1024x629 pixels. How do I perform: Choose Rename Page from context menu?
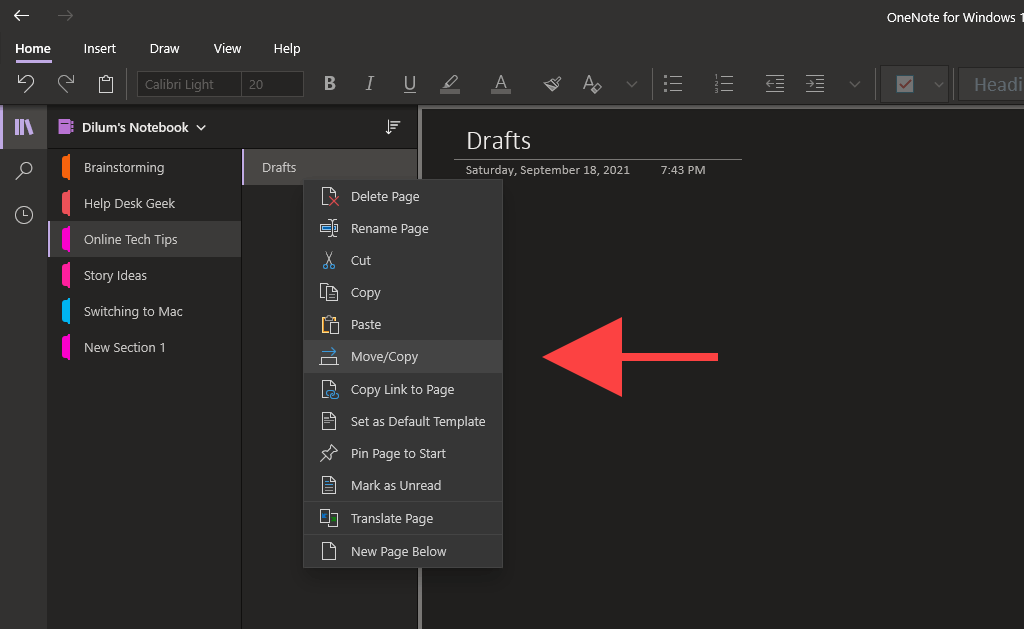coord(403,229)
